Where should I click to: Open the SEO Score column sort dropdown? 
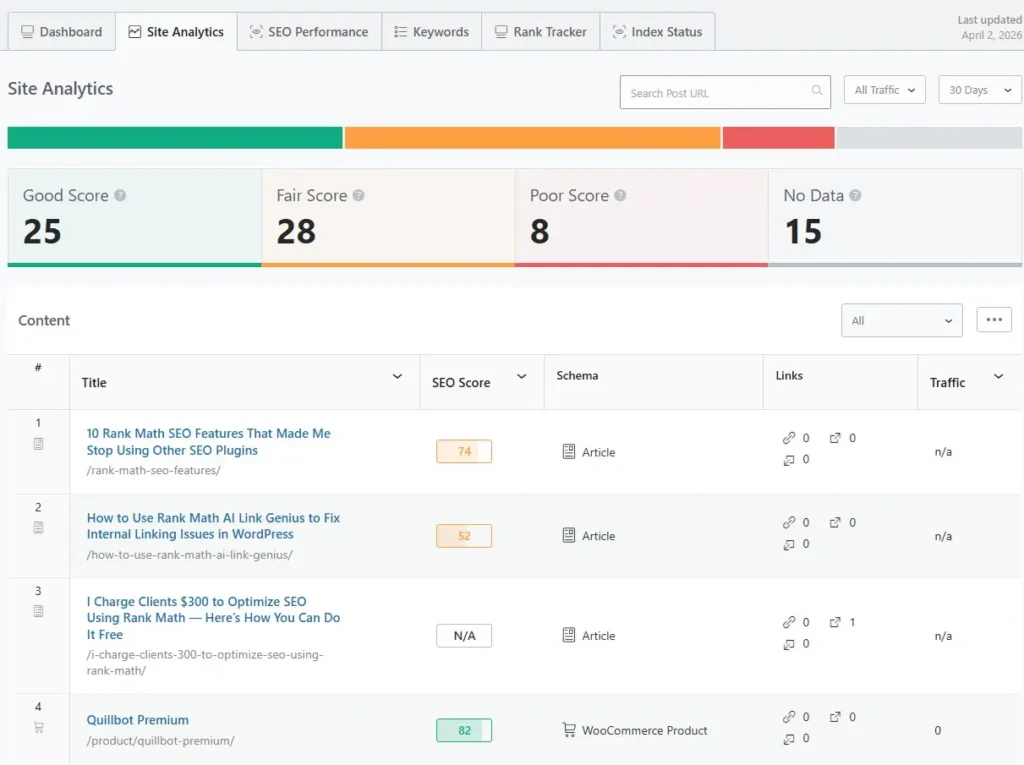coord(521,378)
